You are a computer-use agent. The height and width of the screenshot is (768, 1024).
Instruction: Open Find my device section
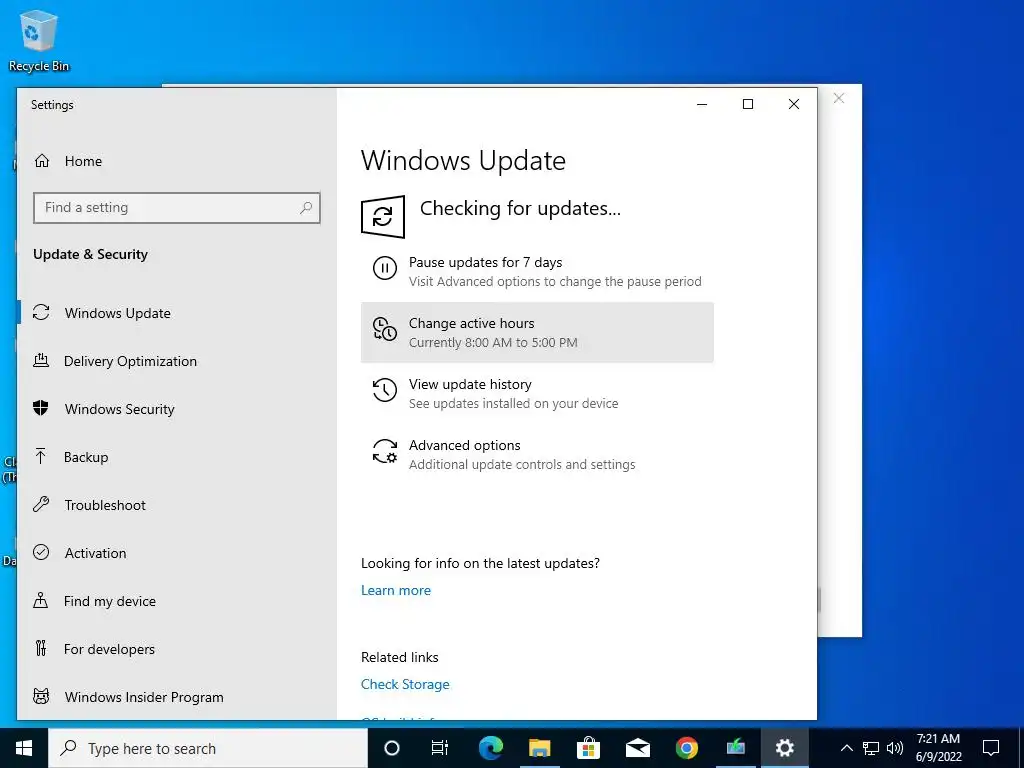click(x=176, y=600)
